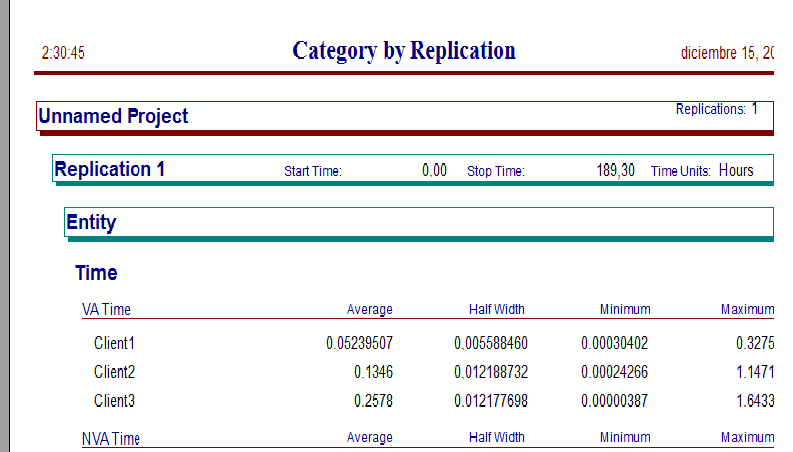Screen dimensions: 793x452
Task: Click the Half Width column header in VA Time
Action: click(x=497, y=309)
